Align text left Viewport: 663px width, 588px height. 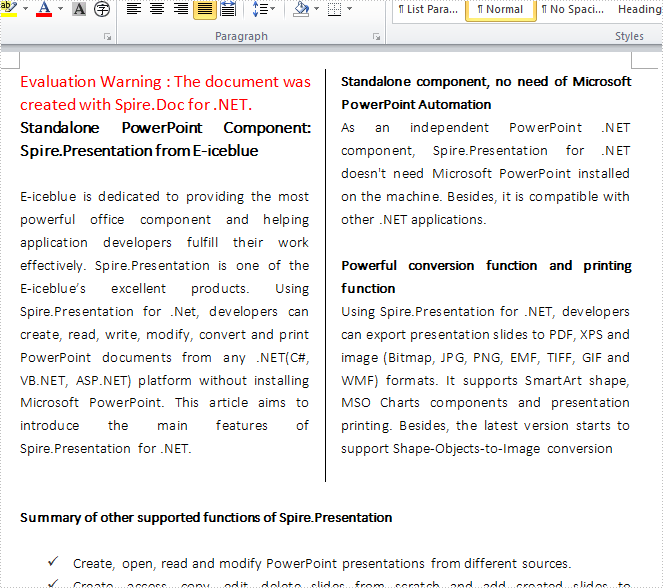click(x=134, y=9)
